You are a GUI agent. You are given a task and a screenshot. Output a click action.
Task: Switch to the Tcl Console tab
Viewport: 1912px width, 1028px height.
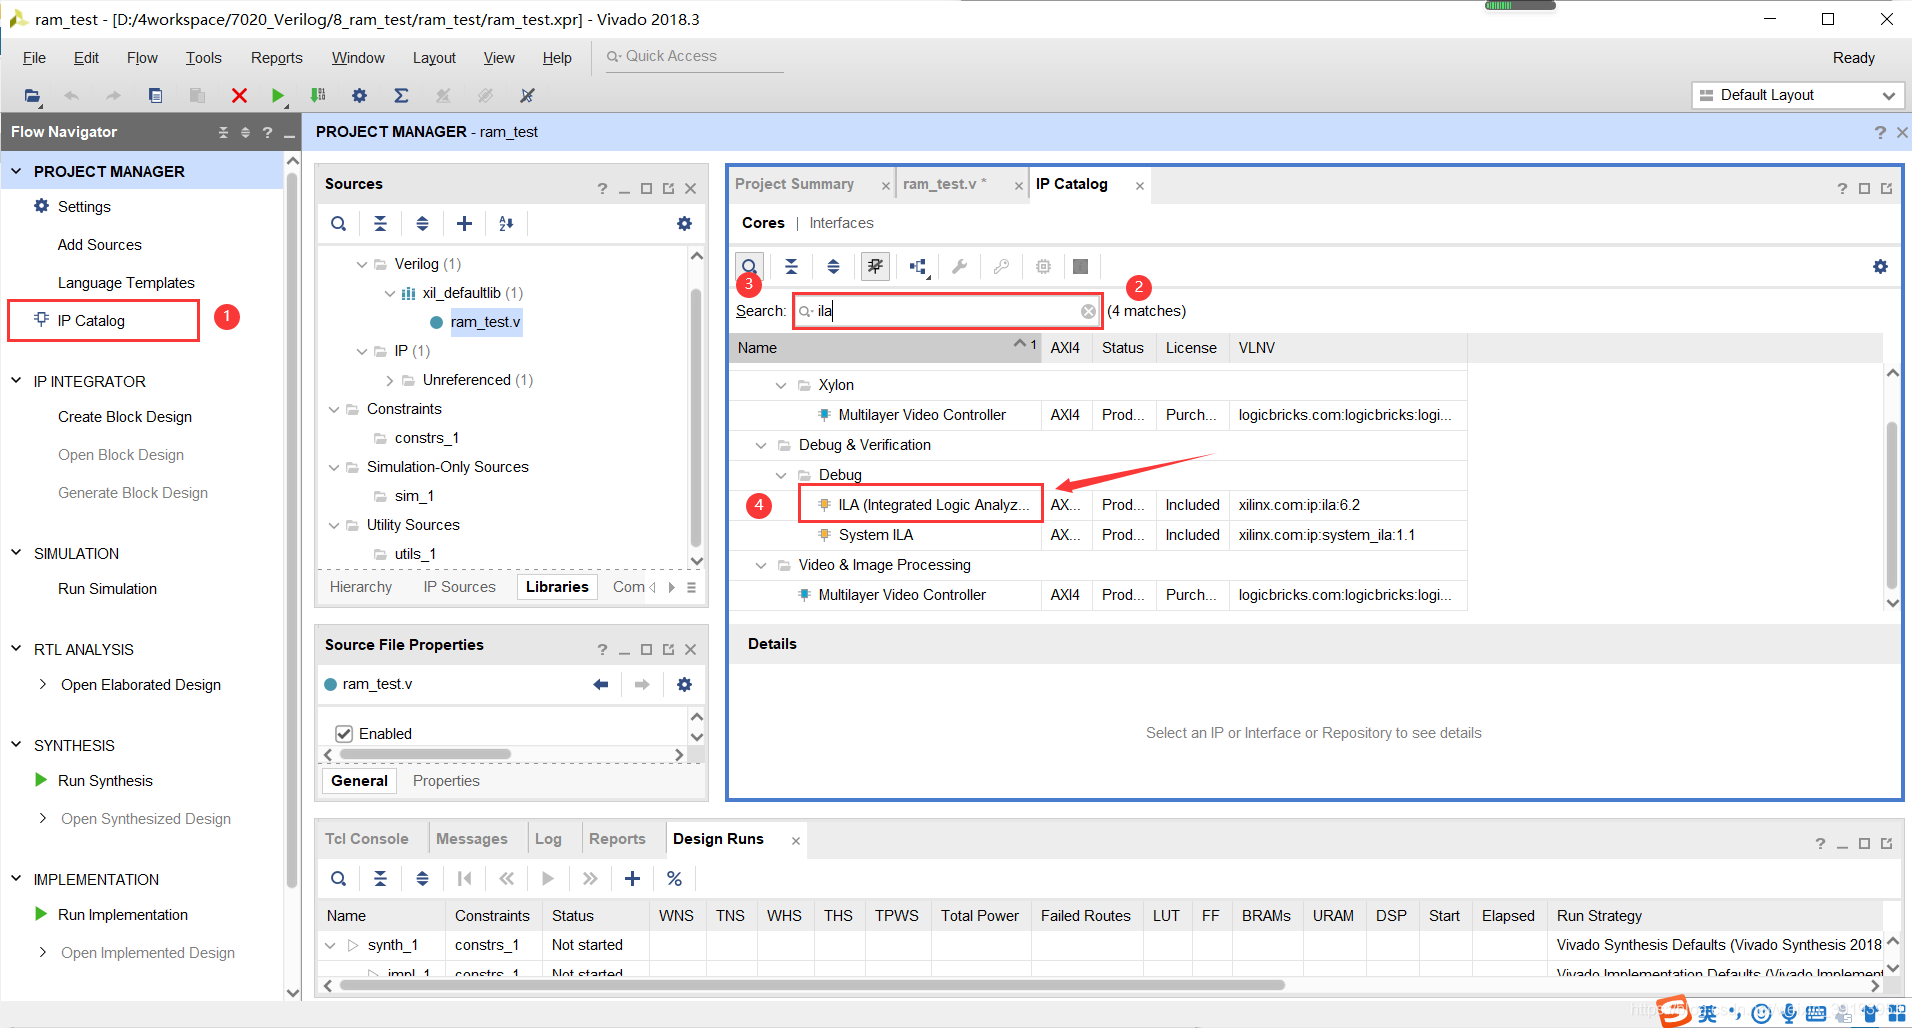[366, 839]
